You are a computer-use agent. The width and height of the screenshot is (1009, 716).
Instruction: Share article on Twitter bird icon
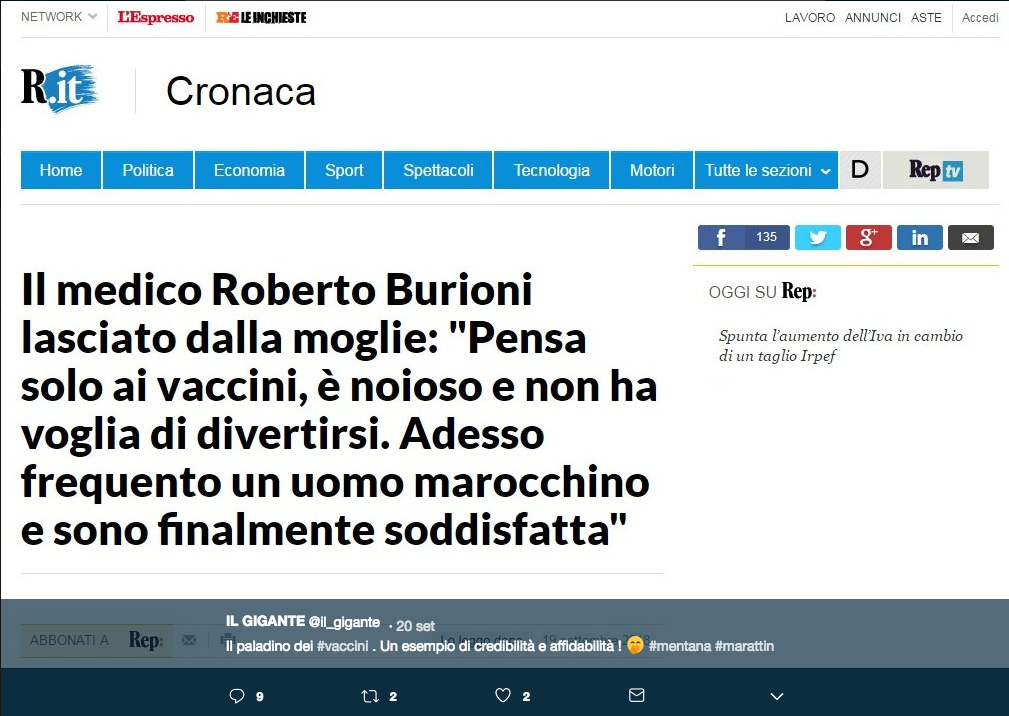click(x=817, y=237)
